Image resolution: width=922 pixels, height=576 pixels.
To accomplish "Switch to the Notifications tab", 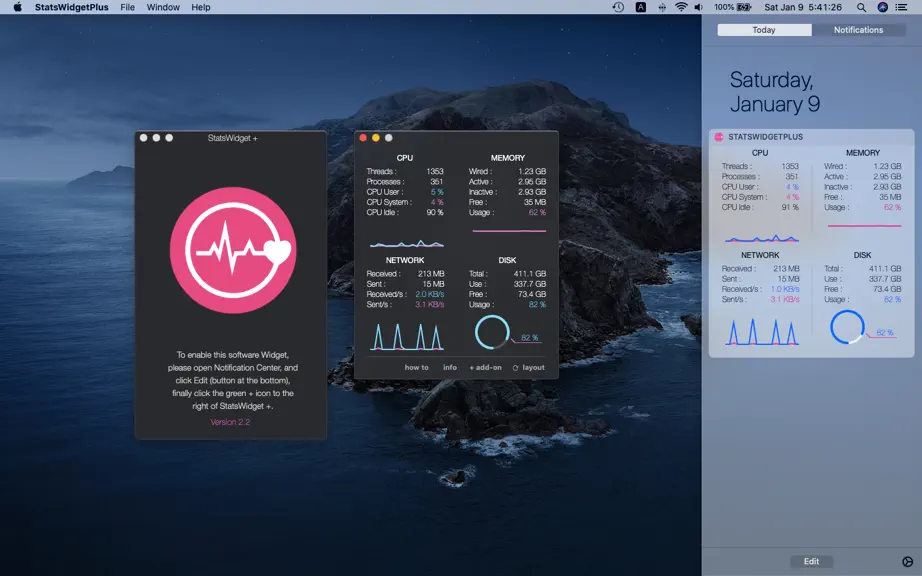I will click(x=858, y=30).
